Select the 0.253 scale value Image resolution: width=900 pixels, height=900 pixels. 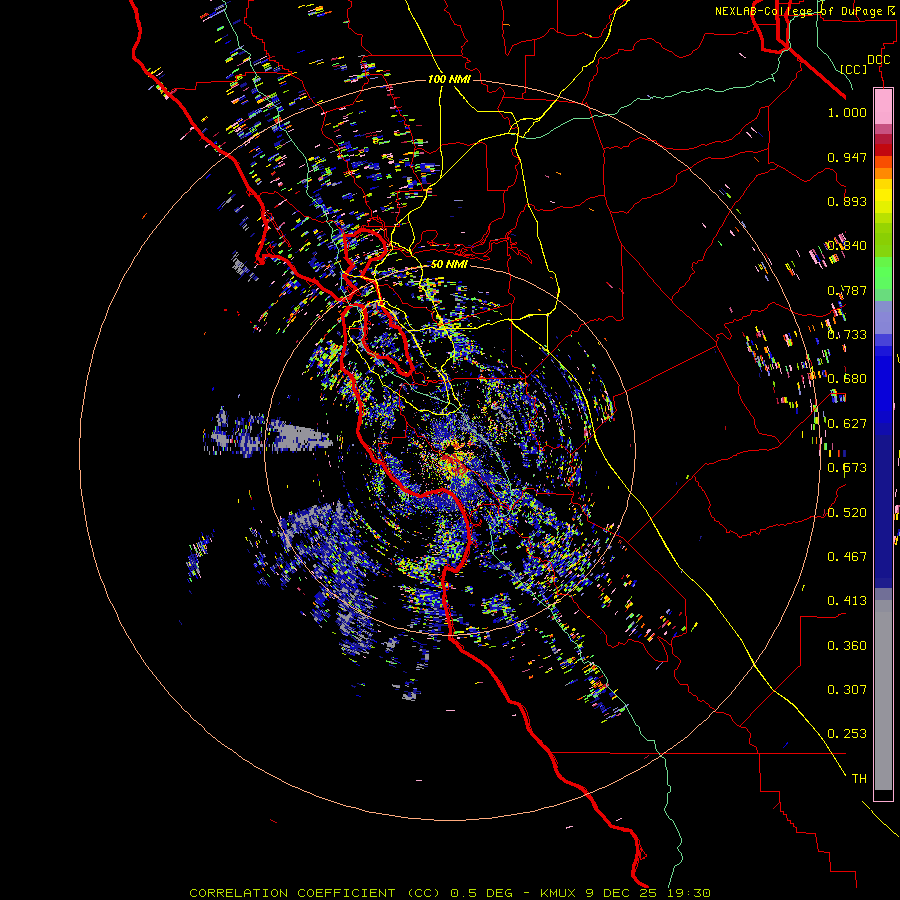point(847,734)
